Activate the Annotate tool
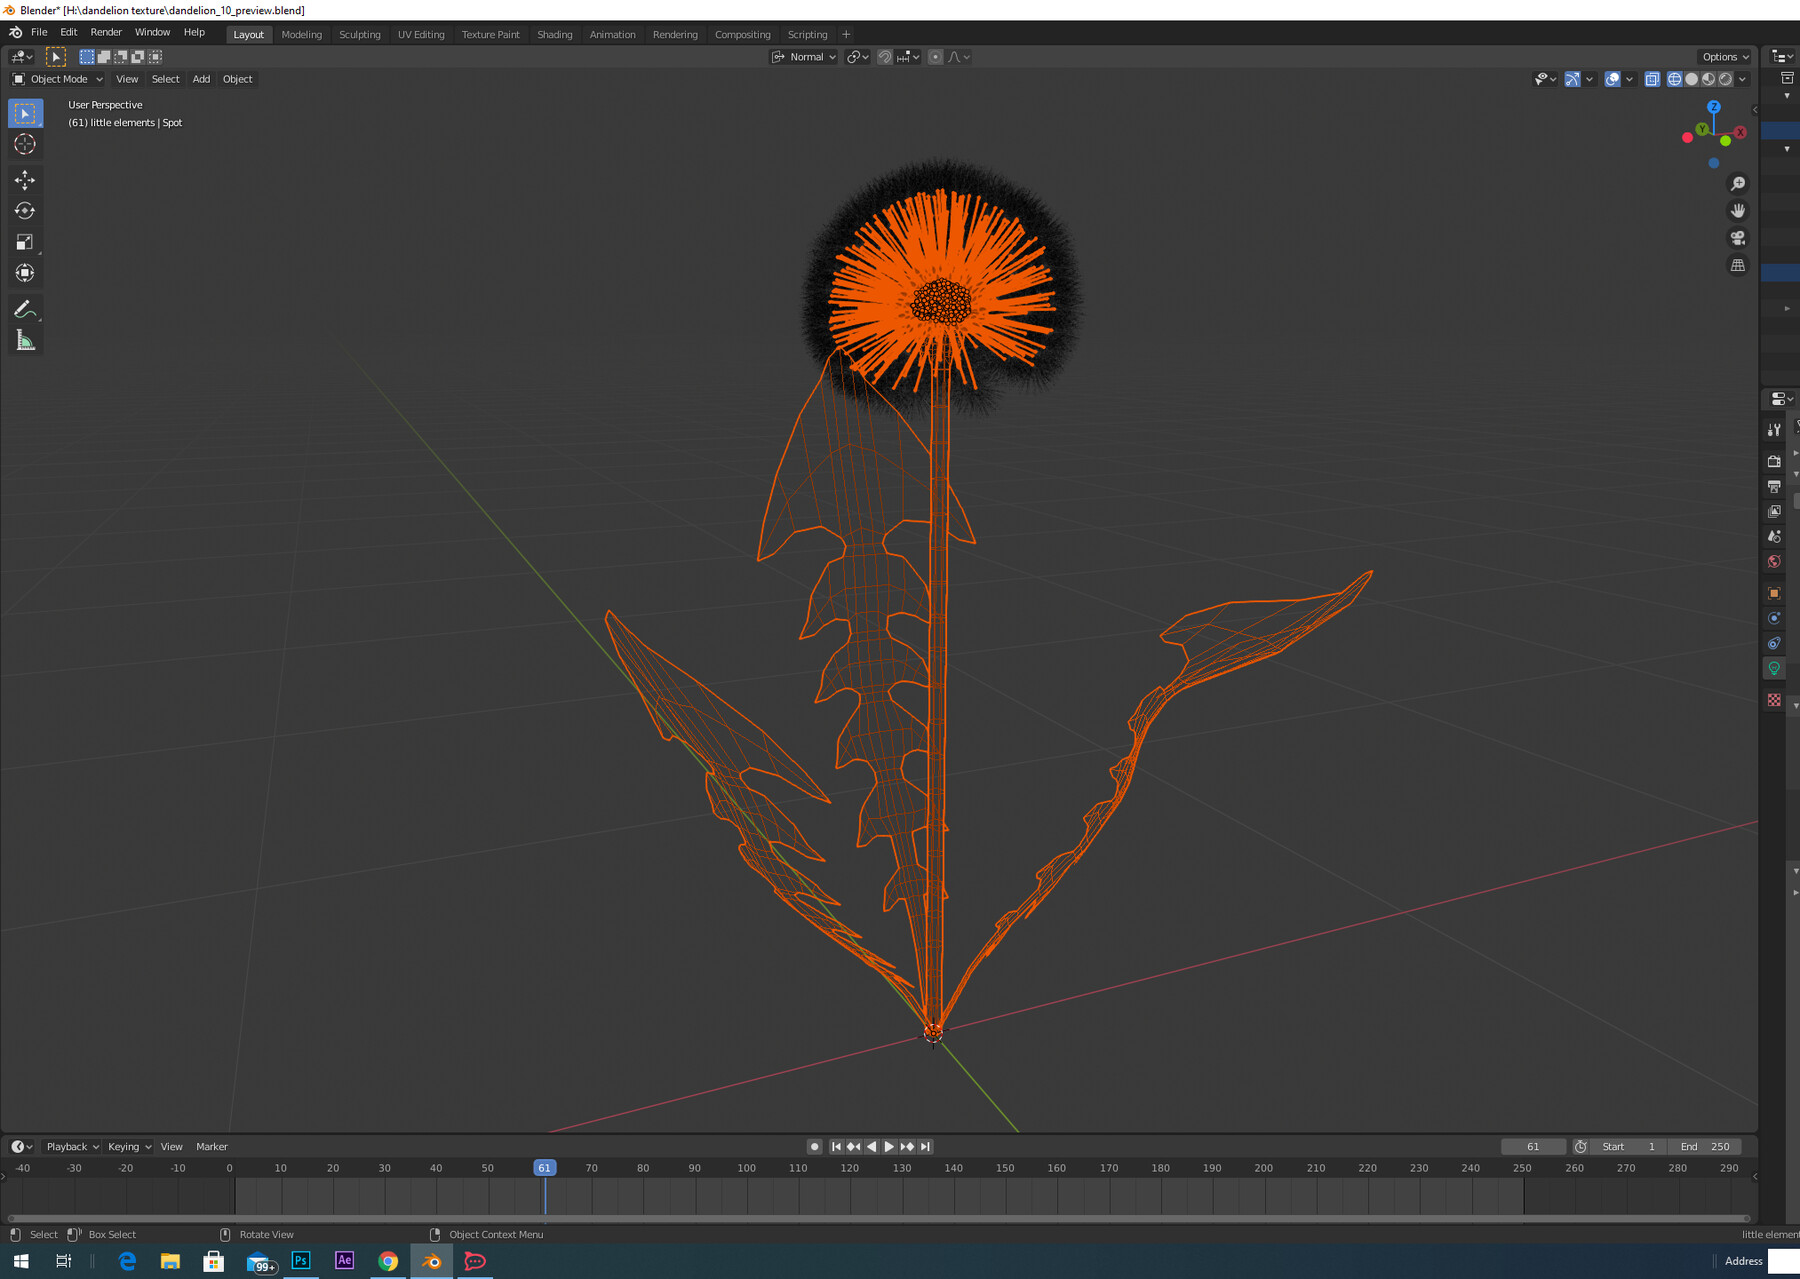Viewport: 1800px width, 1279px height. (x=25, y=308)
